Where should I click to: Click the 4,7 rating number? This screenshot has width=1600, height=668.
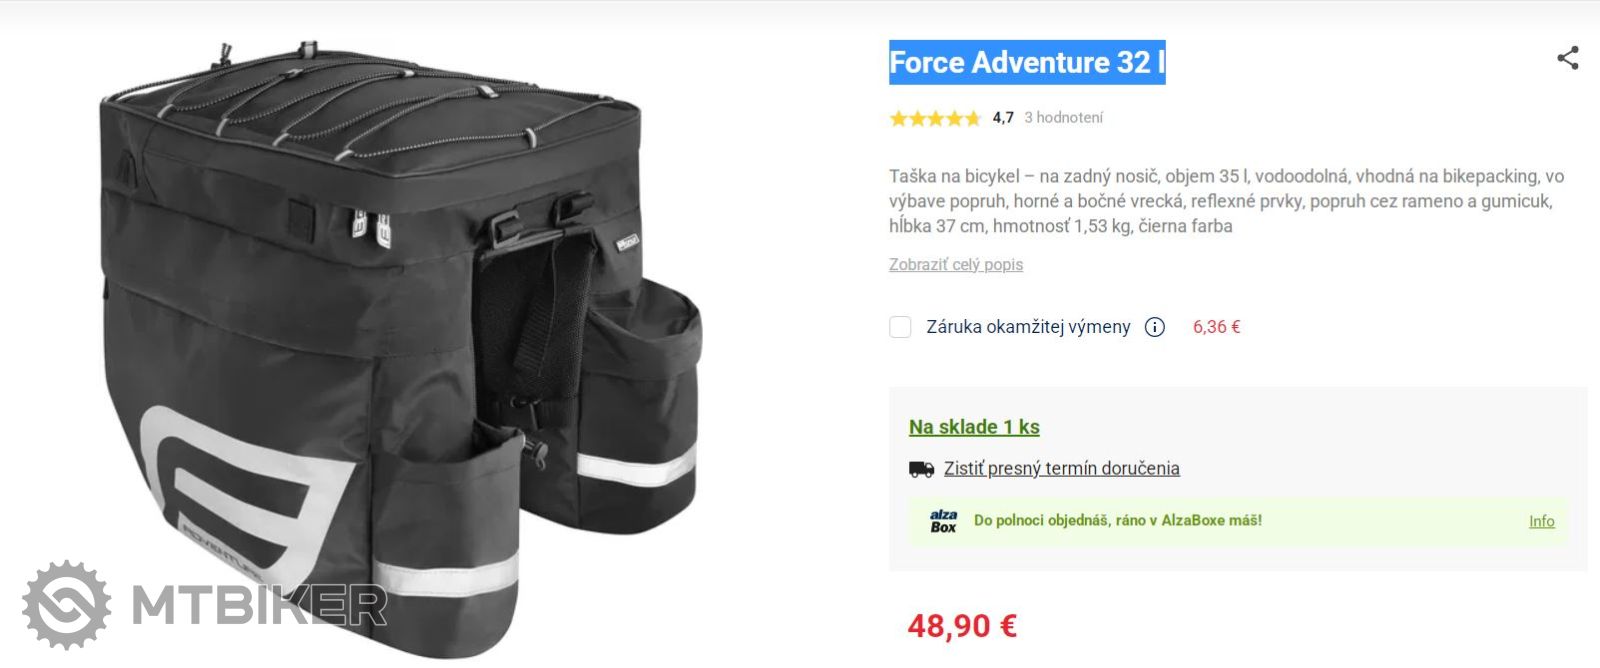(1003, 118)
